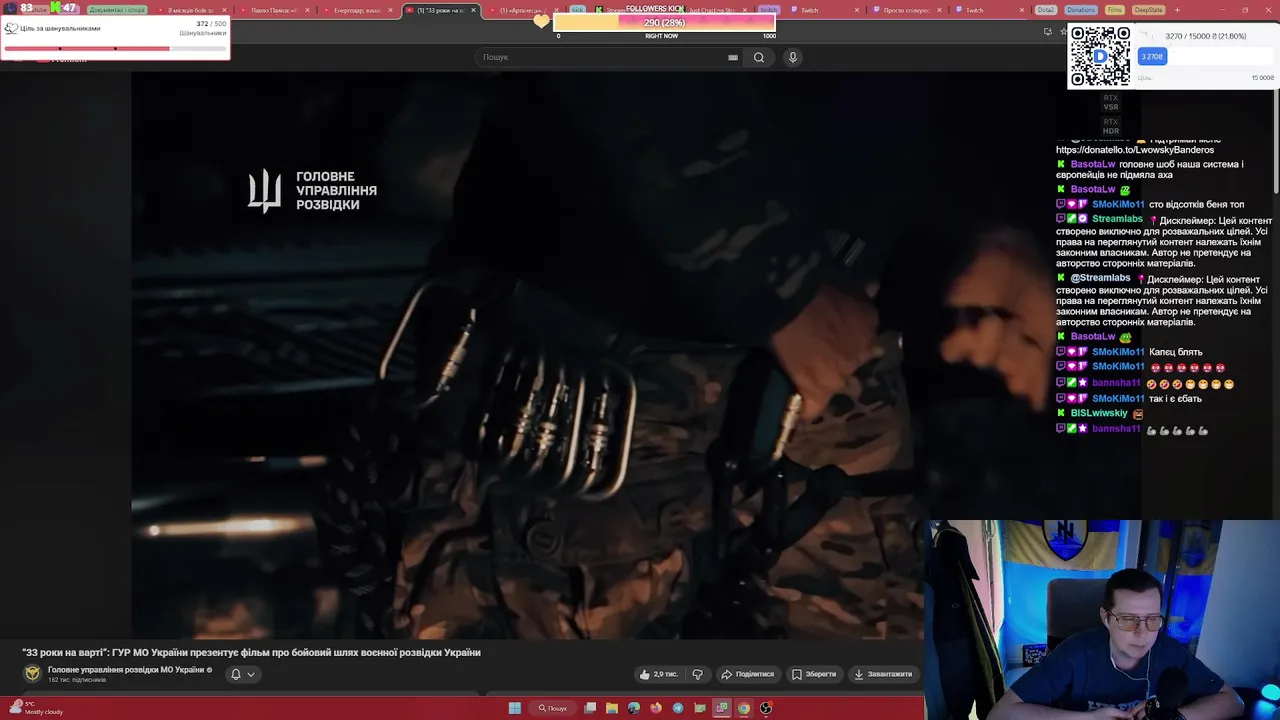Open the on-screen keyboard icon in search
Image resolution: width=1280 pixels, height=720 pixels.
(733, 57)
